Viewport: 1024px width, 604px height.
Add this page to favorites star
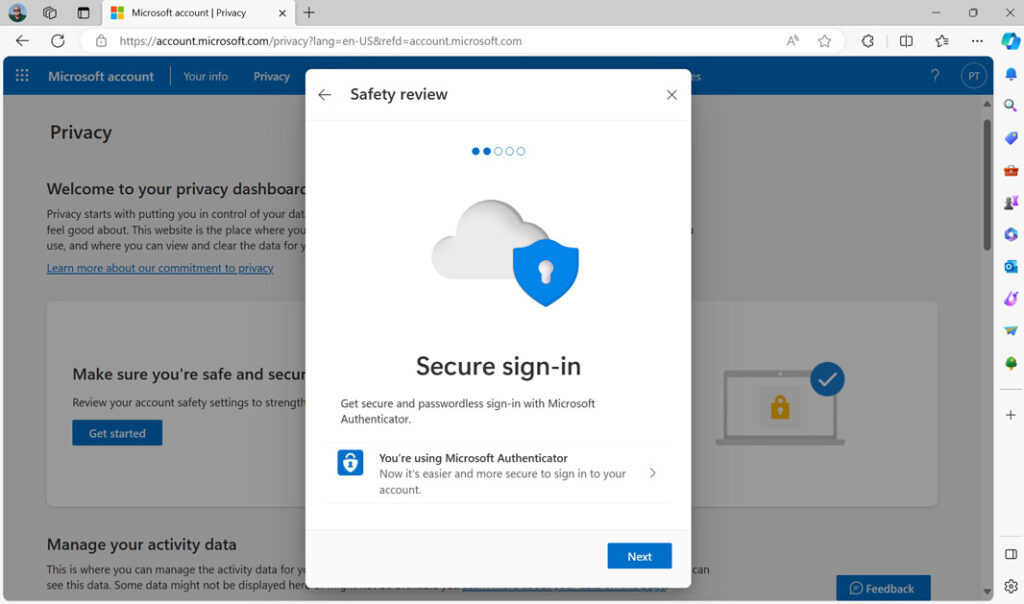824,41
